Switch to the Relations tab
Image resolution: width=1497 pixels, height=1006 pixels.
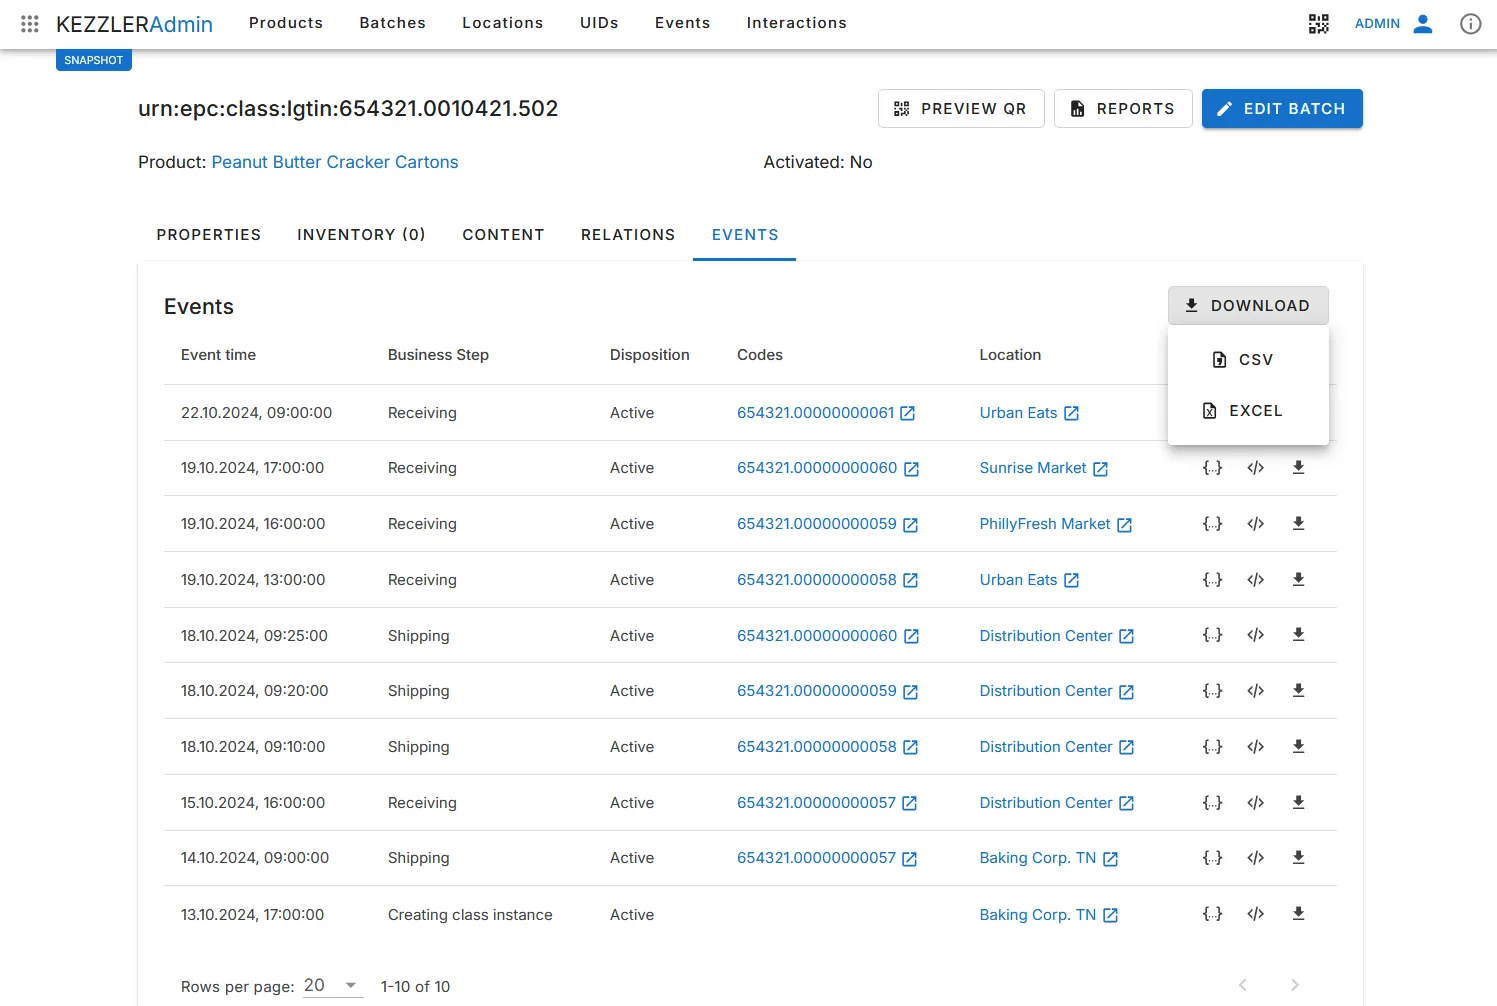627,235
